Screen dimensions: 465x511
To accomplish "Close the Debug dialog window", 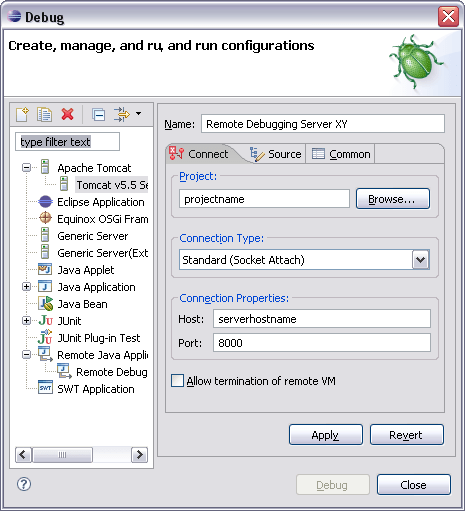I will pos(448,16).
